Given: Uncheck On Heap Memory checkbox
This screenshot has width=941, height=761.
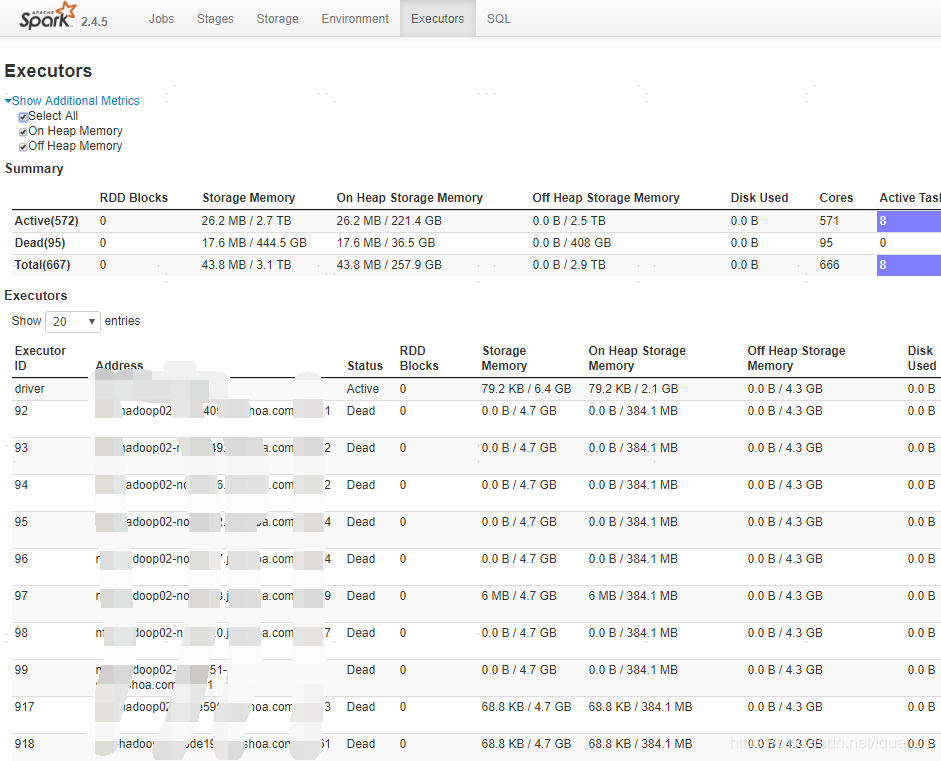Looking at the screenshot, I should (23, 132).
